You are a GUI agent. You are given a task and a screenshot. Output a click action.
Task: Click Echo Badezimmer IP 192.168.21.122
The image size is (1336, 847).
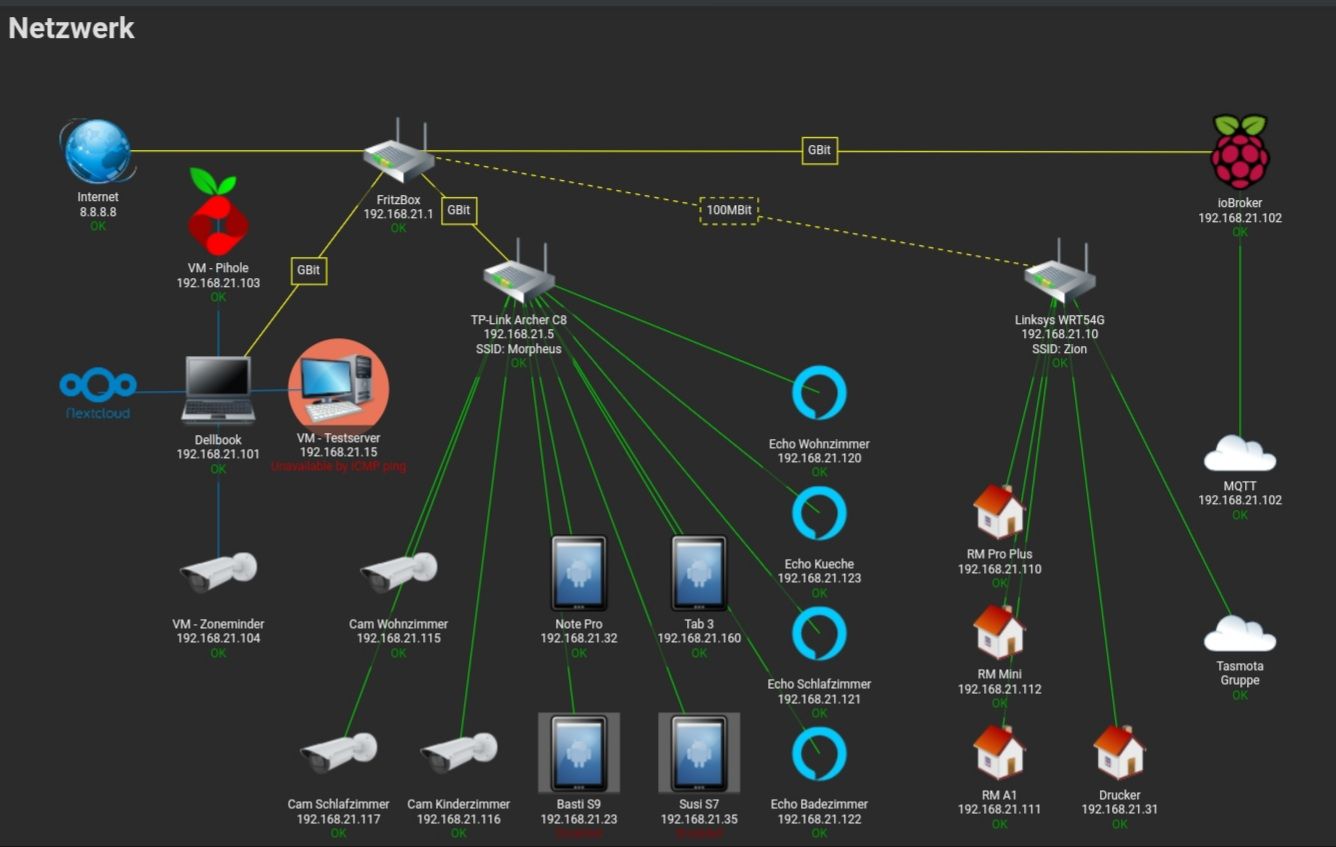pos(819,819)
